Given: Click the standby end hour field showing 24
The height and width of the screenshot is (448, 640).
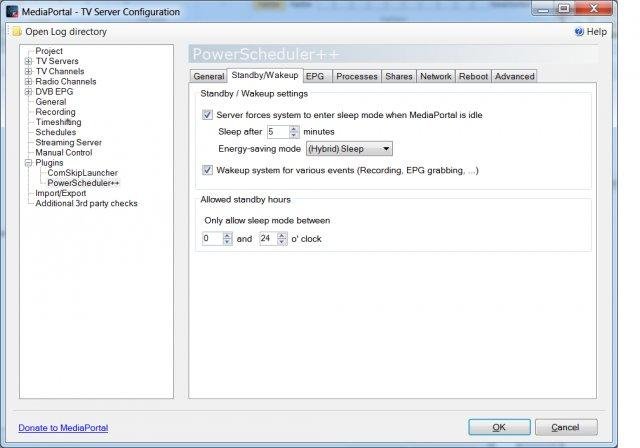Looking at the screenshot, I should click(268, 239).
